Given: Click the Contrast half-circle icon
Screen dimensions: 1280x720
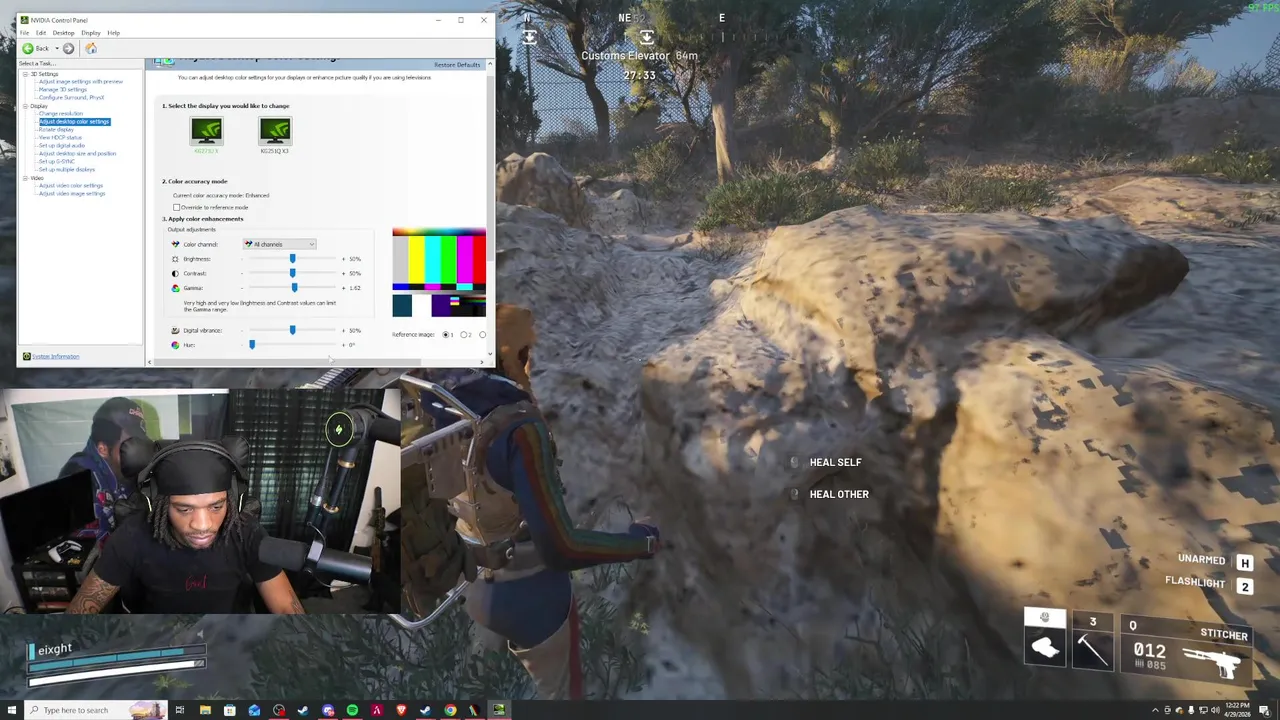Looking at the screenshot, I should tap(175, 273).
